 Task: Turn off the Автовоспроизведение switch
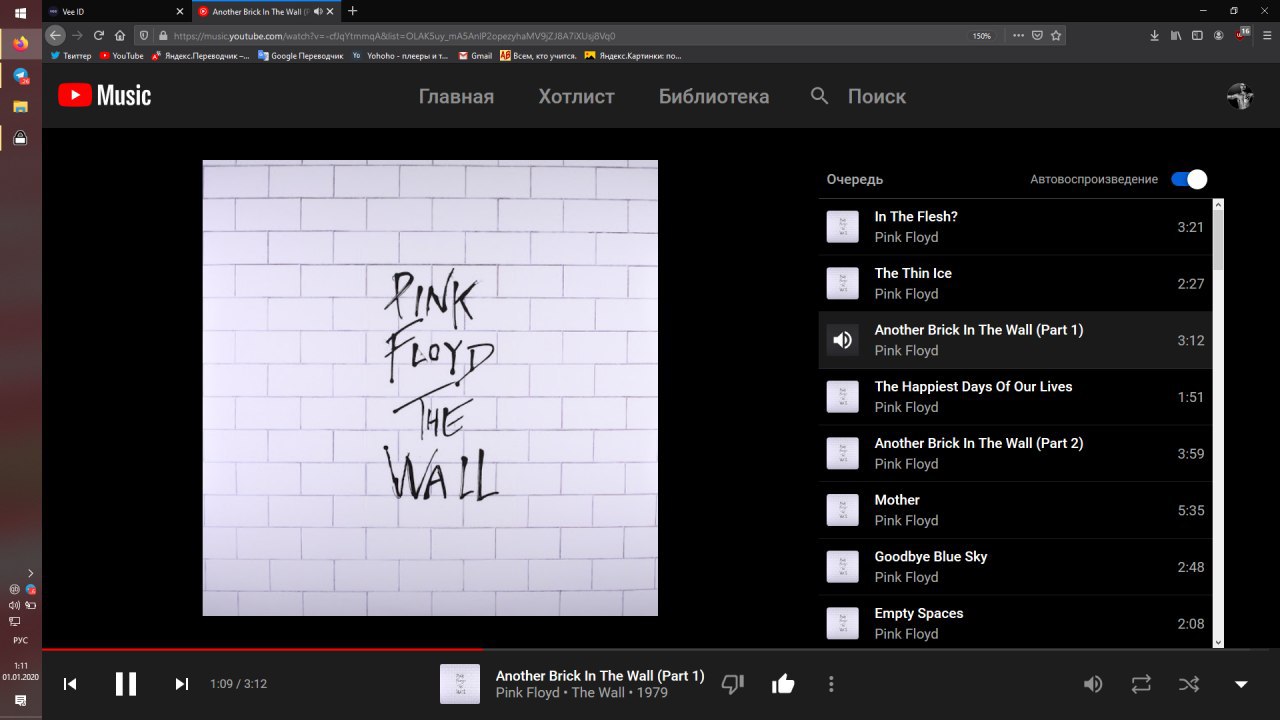pyautogui.click(x=1189, y=179)
